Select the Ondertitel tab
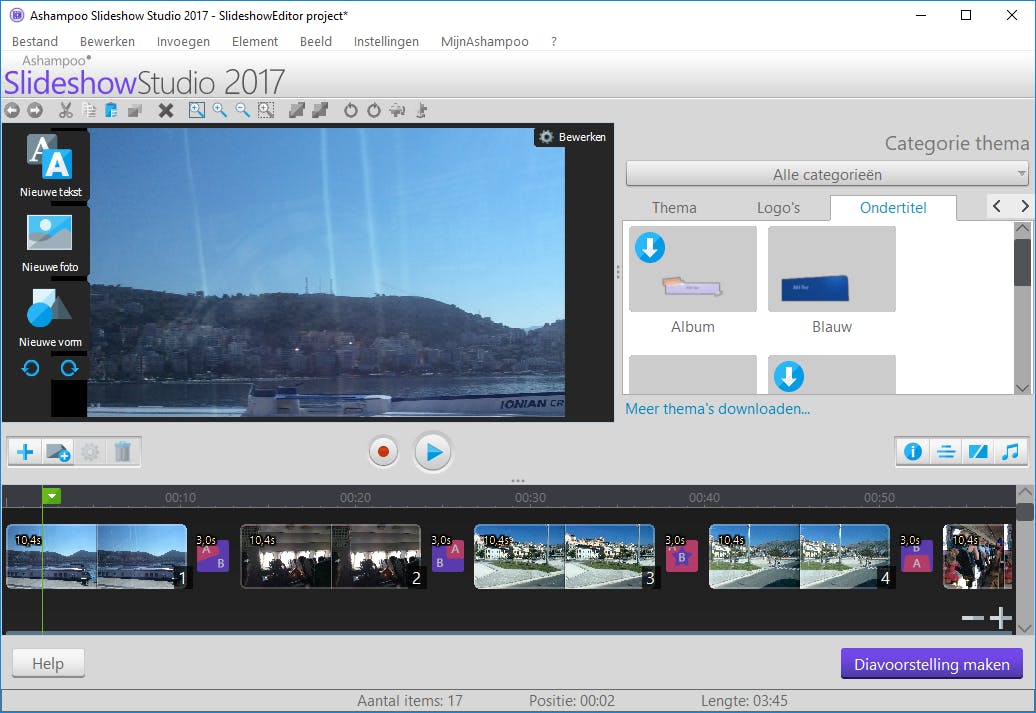The width and height of the screenshot is (1036, 713). point(893,207)
